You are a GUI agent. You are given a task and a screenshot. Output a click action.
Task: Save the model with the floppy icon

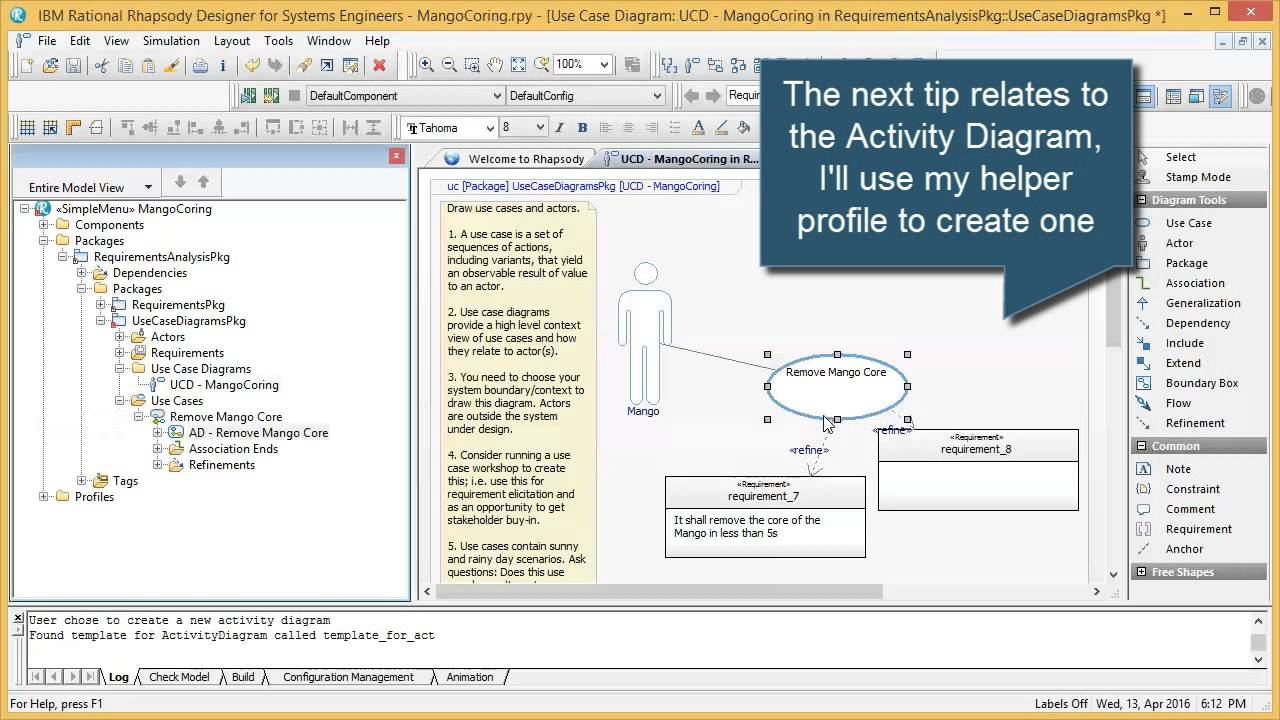click(73, 65)
